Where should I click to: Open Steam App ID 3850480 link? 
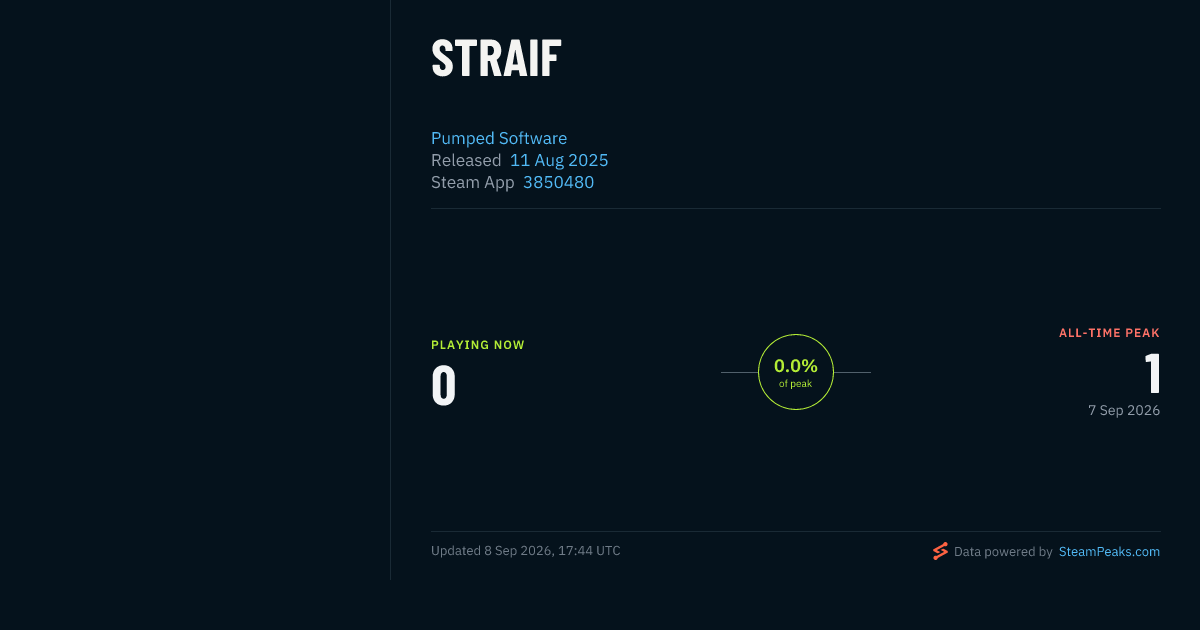pyautogui.click(x=558, y=182)
